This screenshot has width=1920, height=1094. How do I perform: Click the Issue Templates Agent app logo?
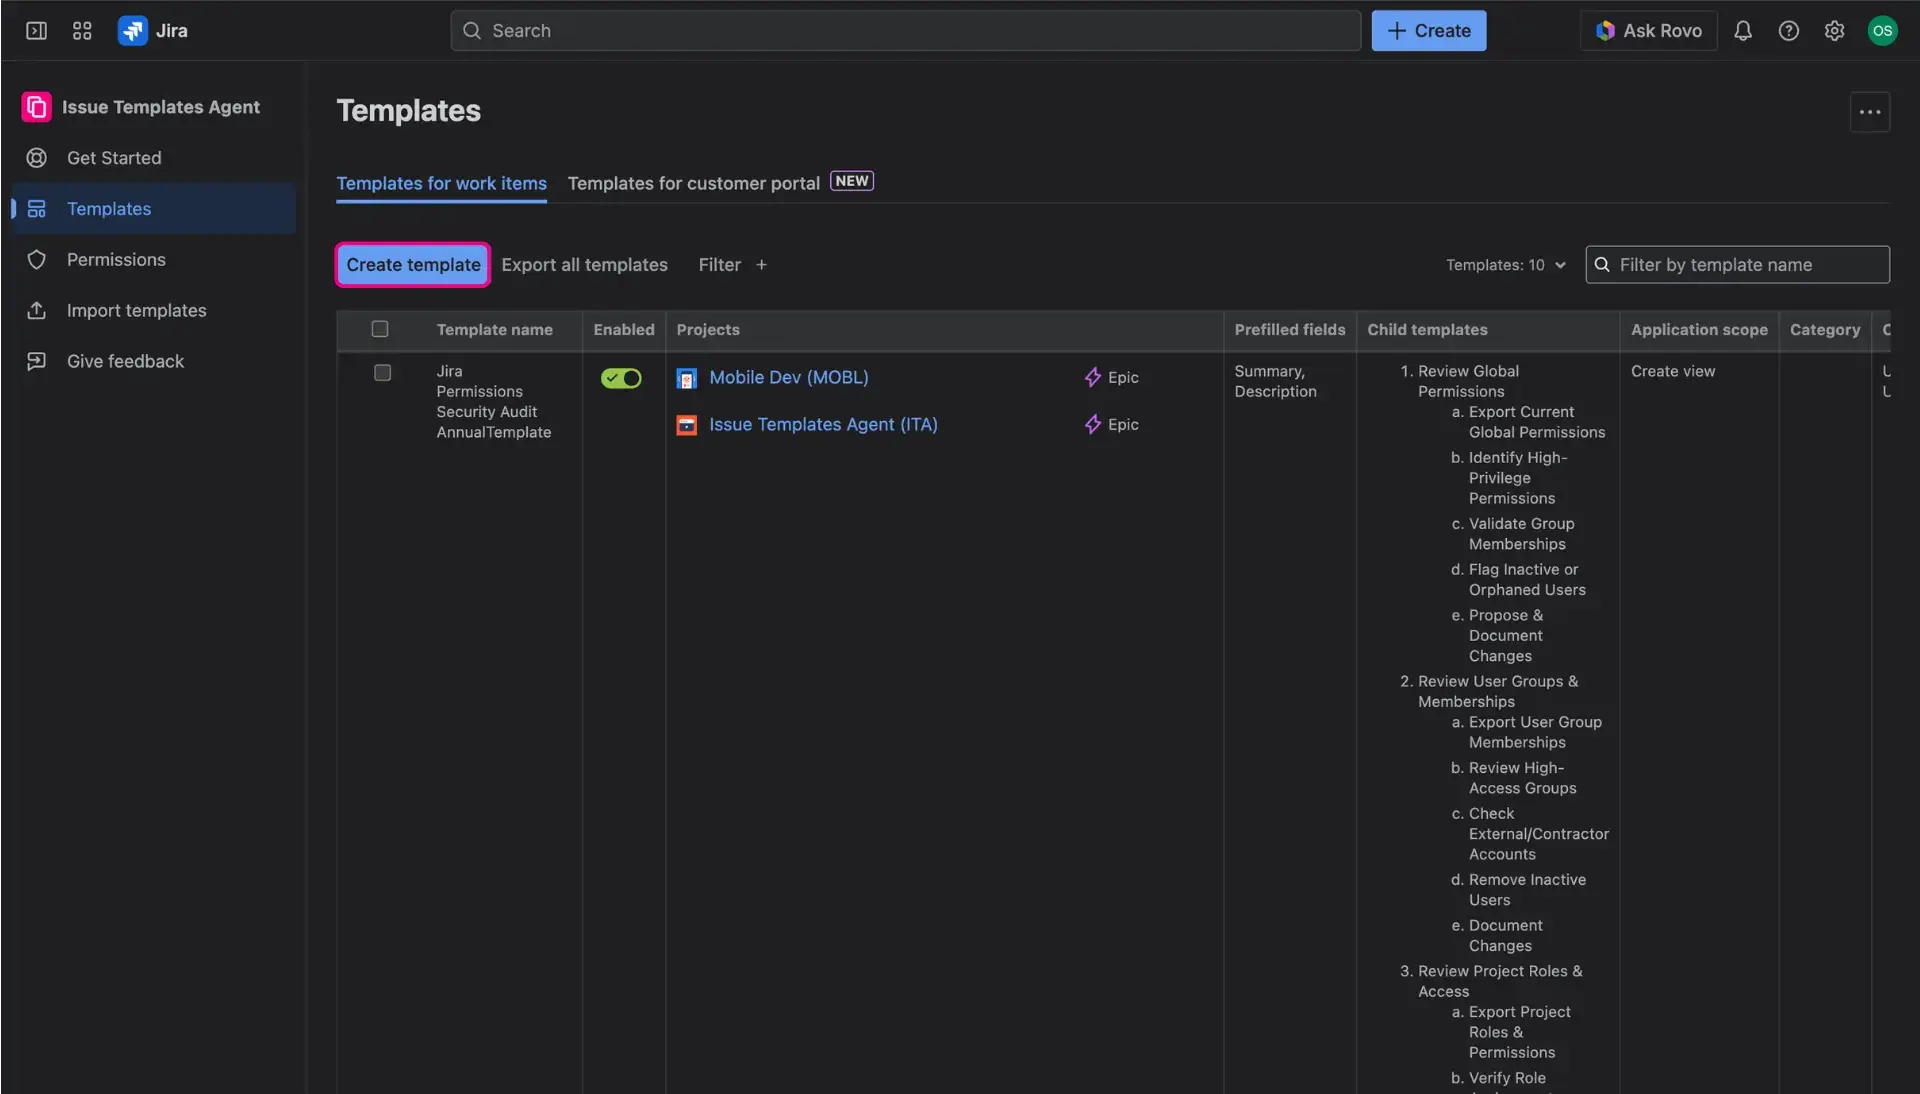36,107
